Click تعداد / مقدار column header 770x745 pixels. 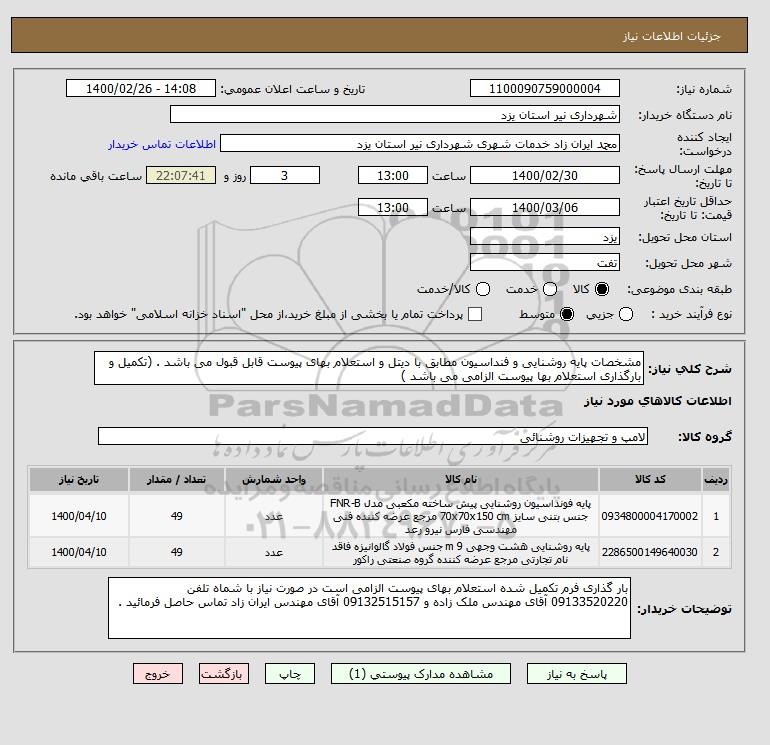point(177,479)
